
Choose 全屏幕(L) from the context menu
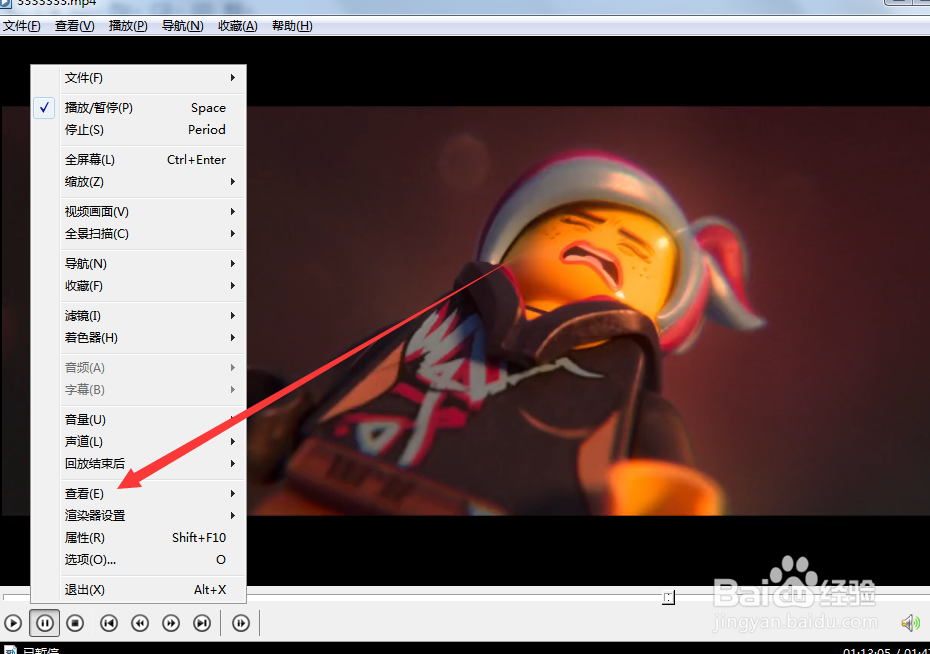coord(139,160)
